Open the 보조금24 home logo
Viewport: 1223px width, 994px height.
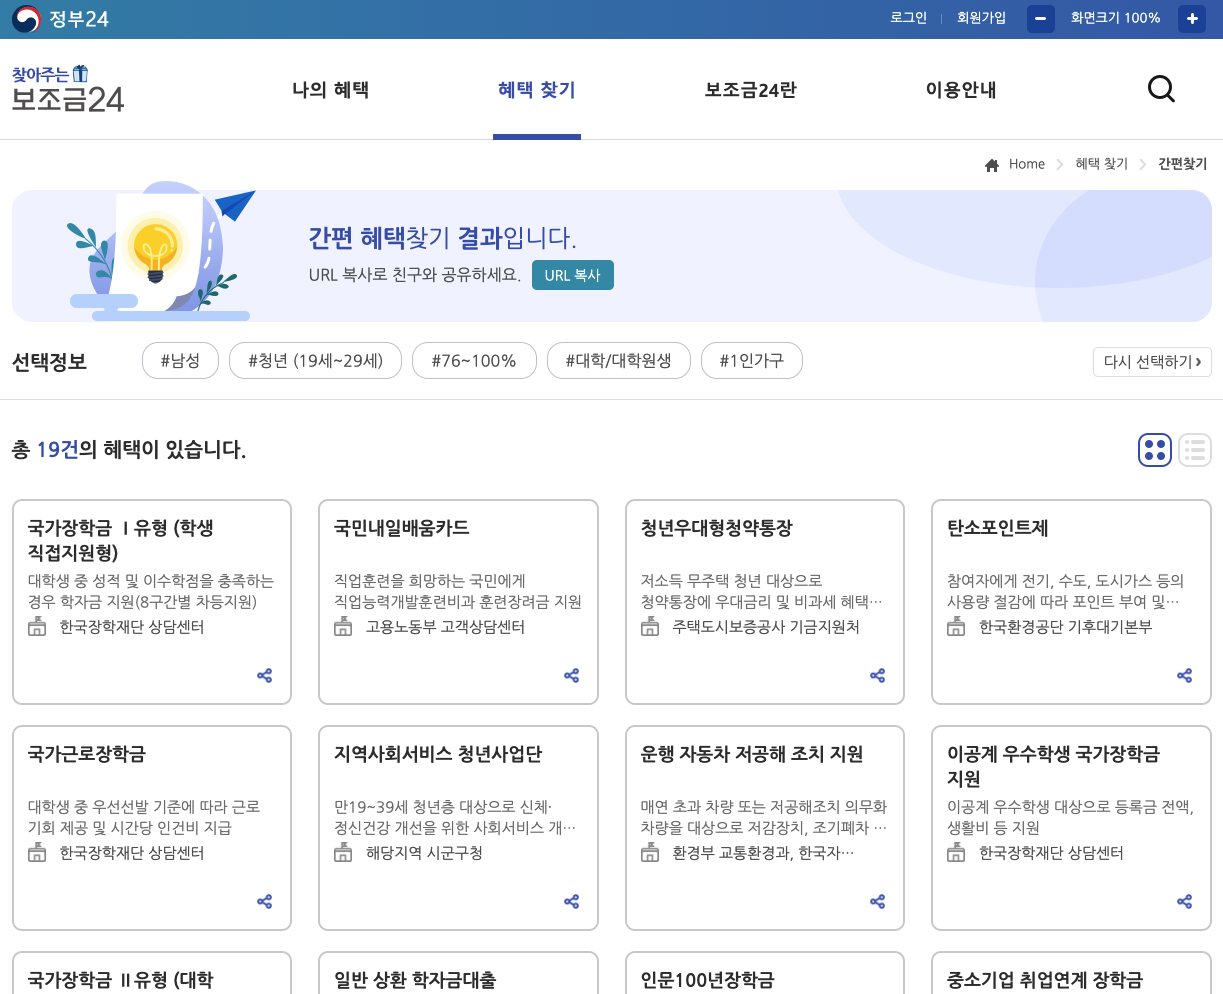68,89
